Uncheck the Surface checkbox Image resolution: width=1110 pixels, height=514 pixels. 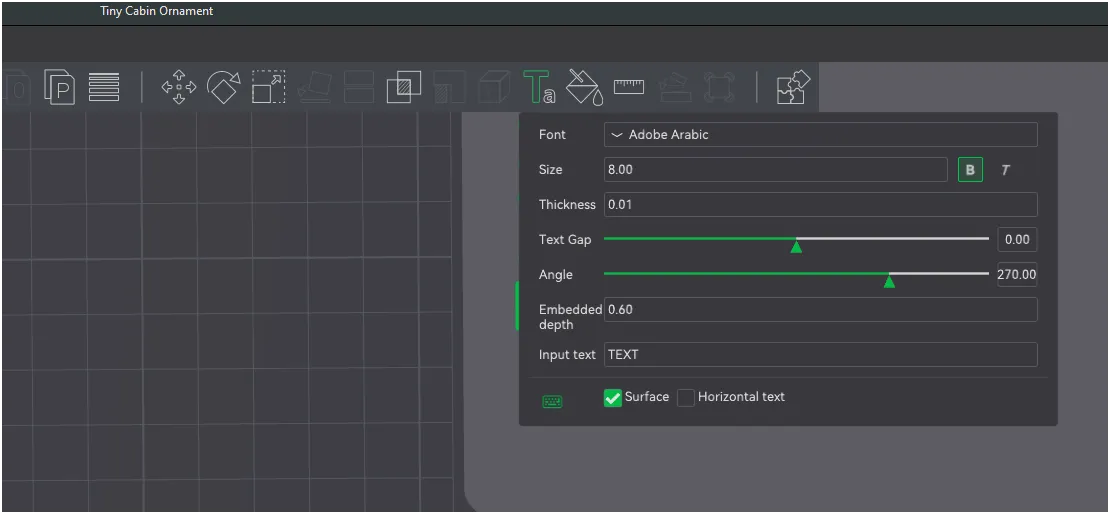[x=612, y=398]
